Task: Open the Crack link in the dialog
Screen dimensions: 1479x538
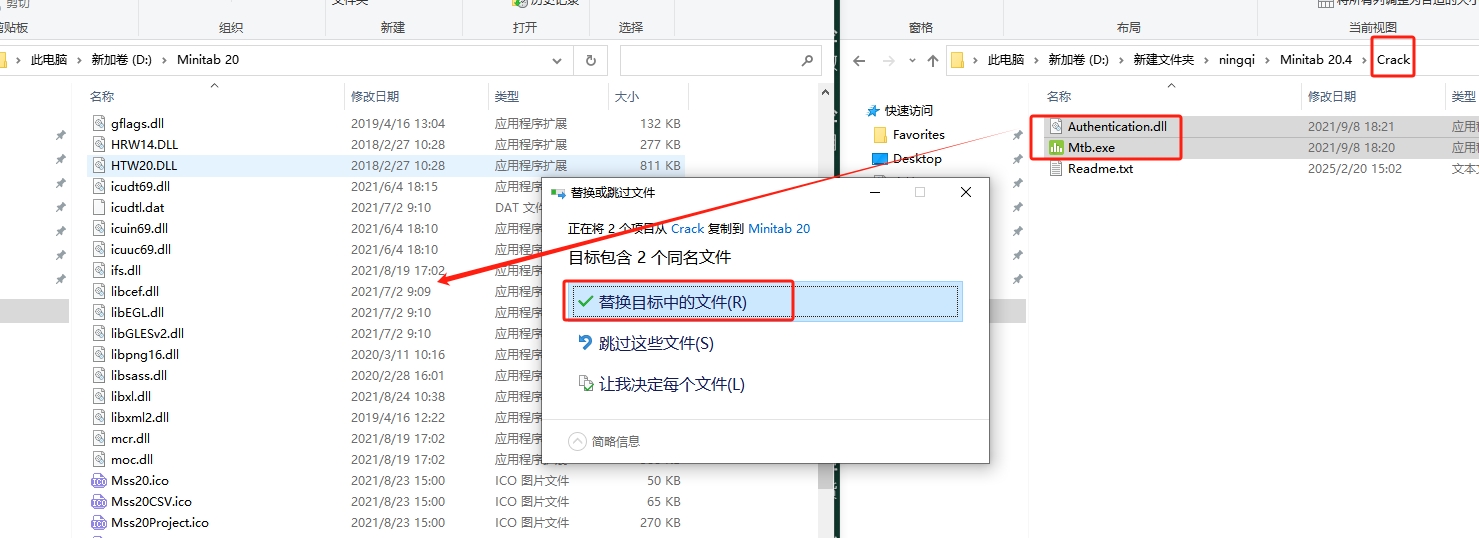Action: 687,228
